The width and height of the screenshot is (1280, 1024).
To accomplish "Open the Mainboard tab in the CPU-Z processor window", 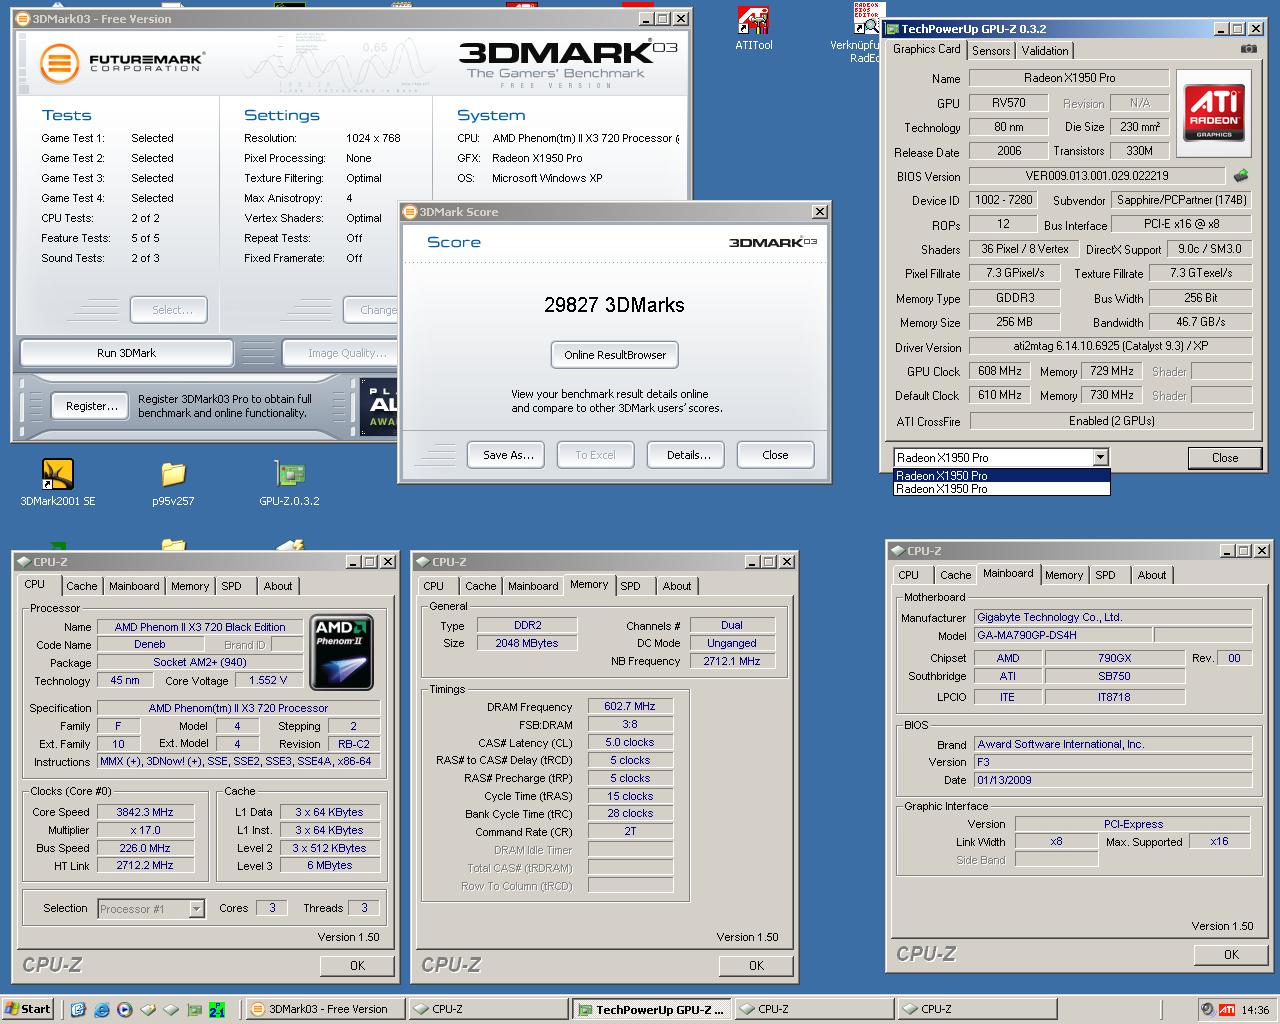I will tap(134, 586).
